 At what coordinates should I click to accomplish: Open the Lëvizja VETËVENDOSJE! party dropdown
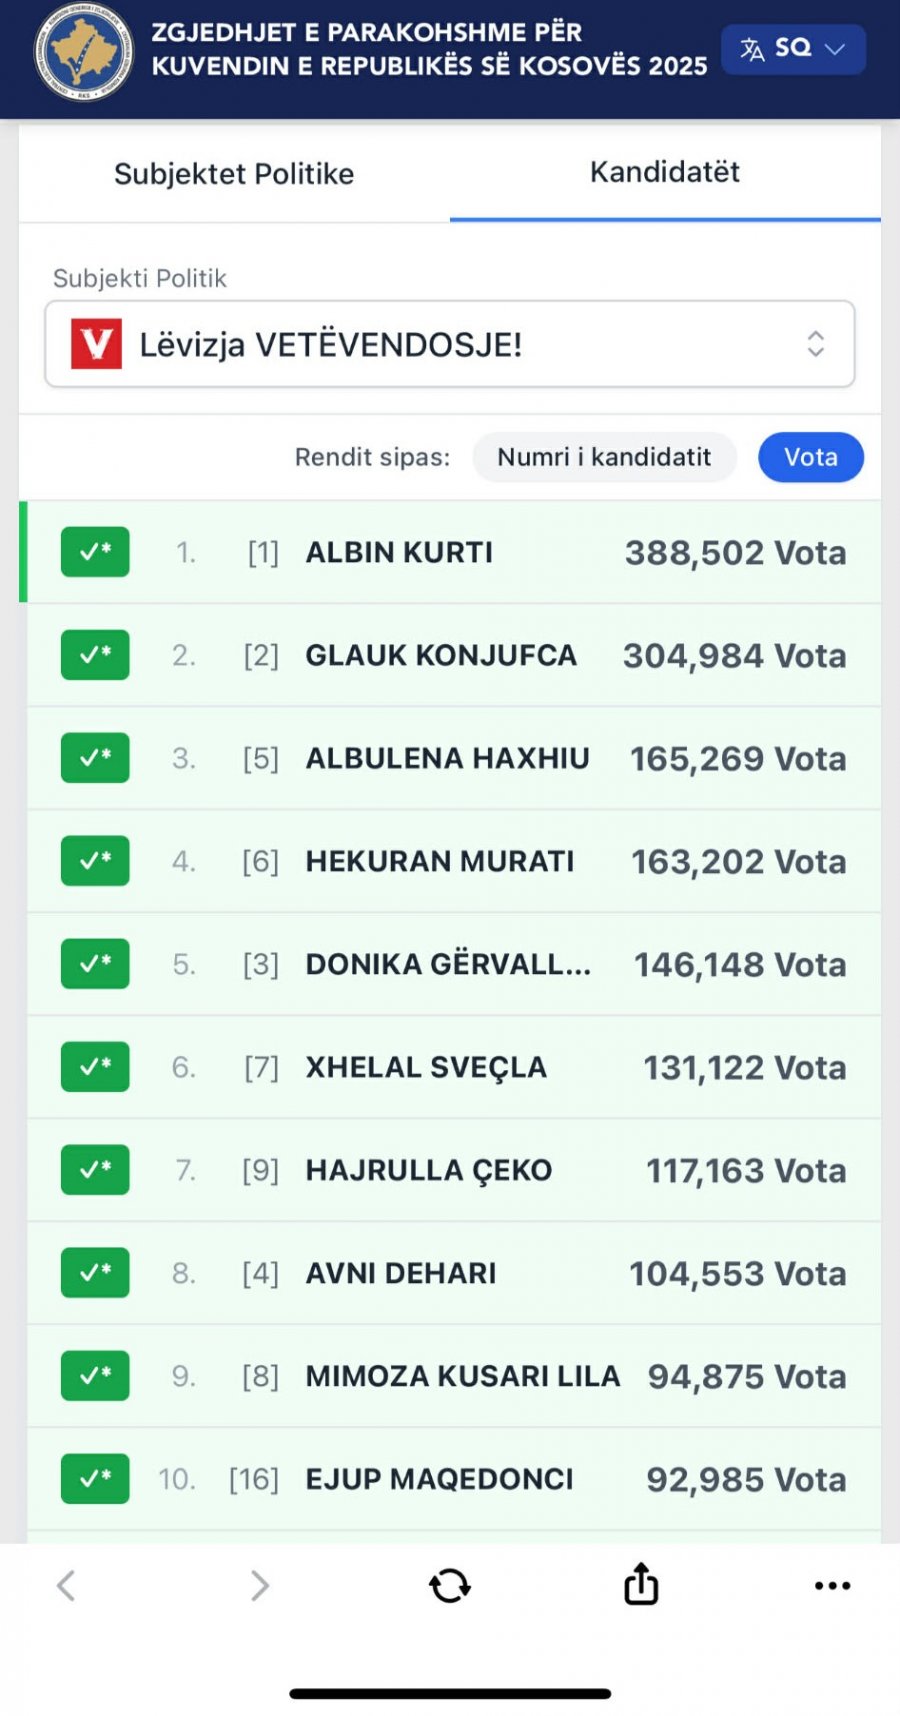coord(449,345)
